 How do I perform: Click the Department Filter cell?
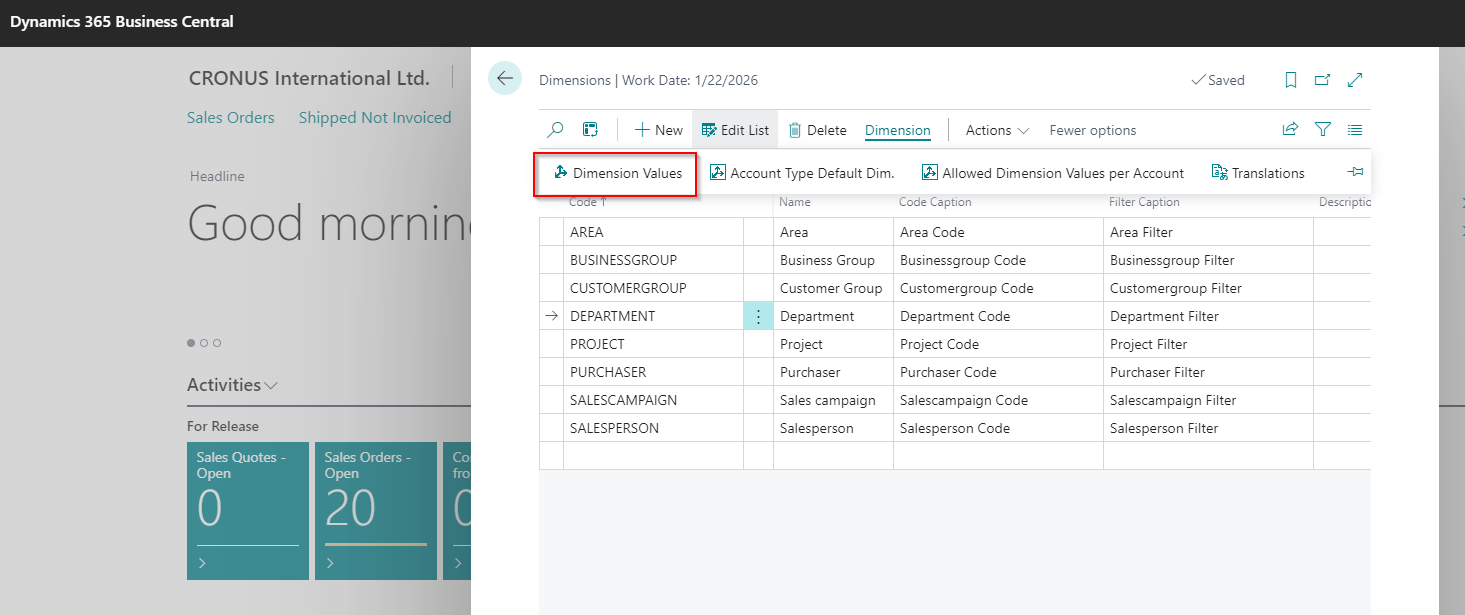(1208, 316)
